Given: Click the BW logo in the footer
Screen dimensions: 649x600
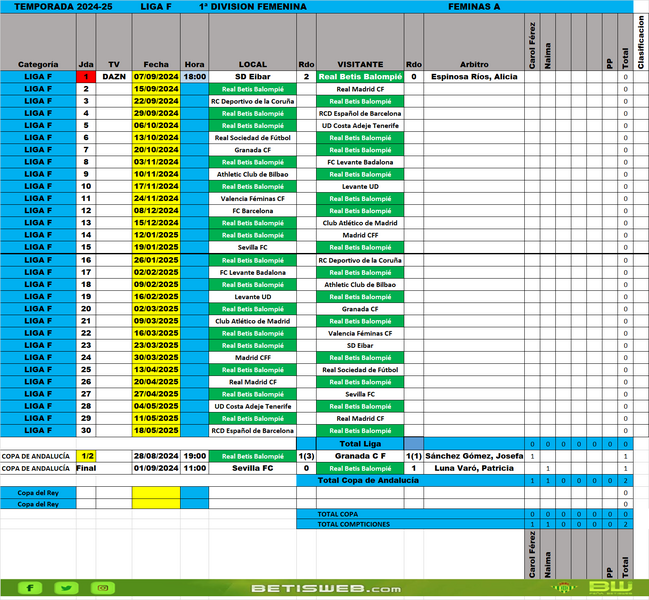Looking at the screenshot, I should click(x=610, y=588).
